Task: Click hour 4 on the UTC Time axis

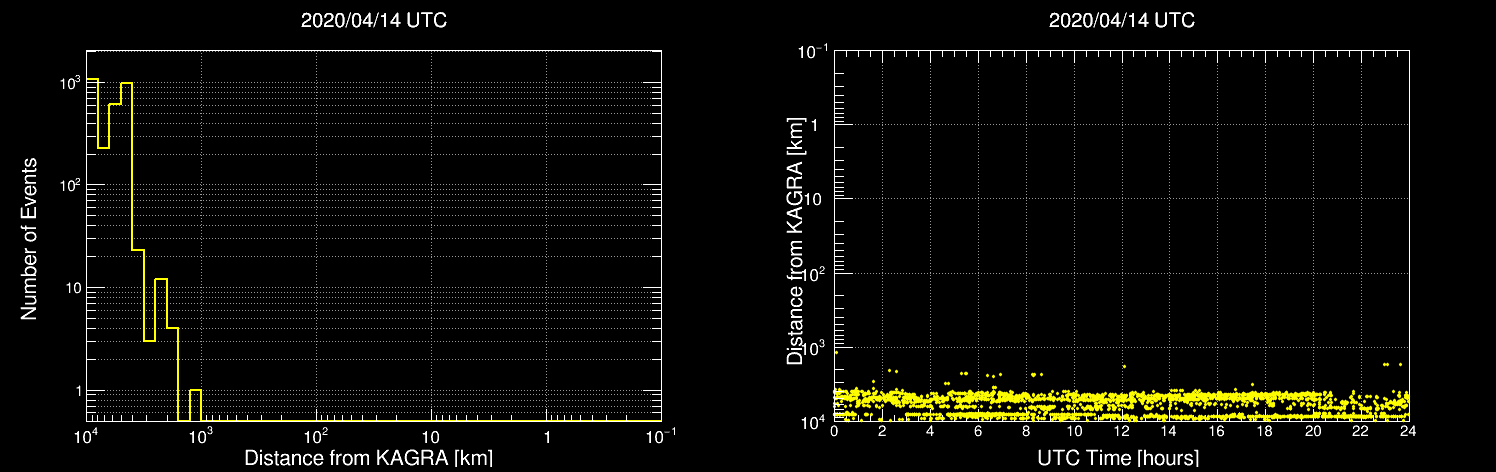Action: click(930, 431)
